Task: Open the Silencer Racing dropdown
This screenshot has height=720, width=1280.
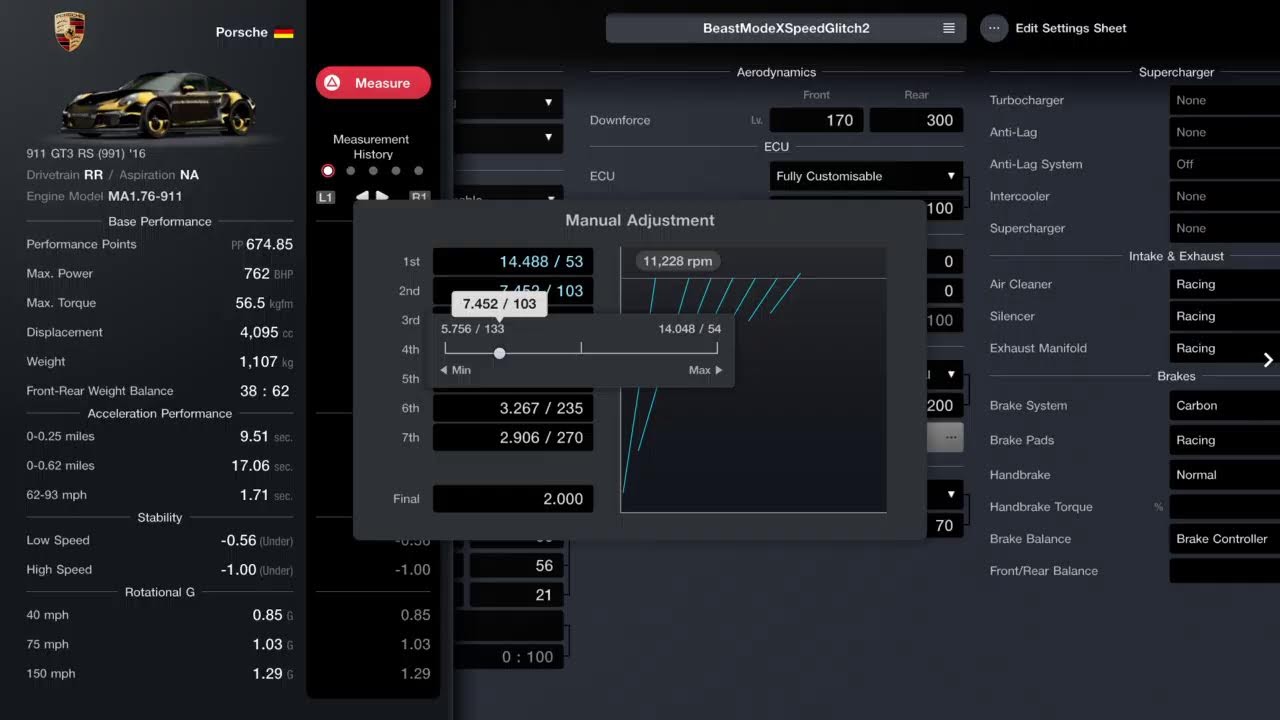Action: click(1224, 316)
